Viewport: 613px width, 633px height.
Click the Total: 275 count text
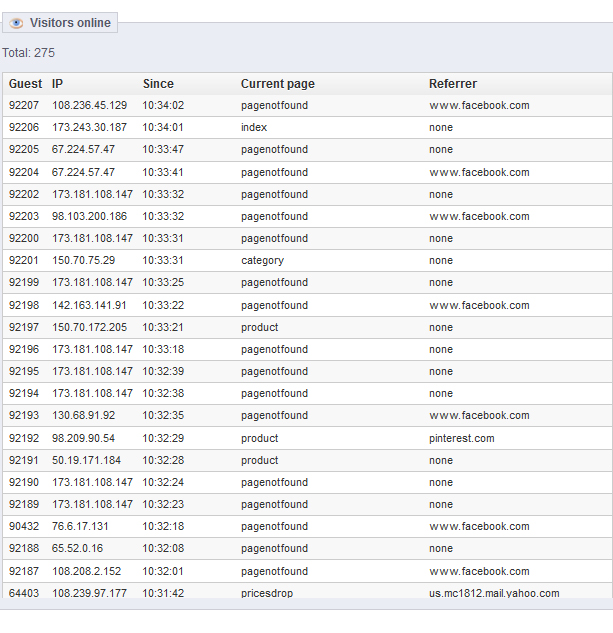(28, 52)
